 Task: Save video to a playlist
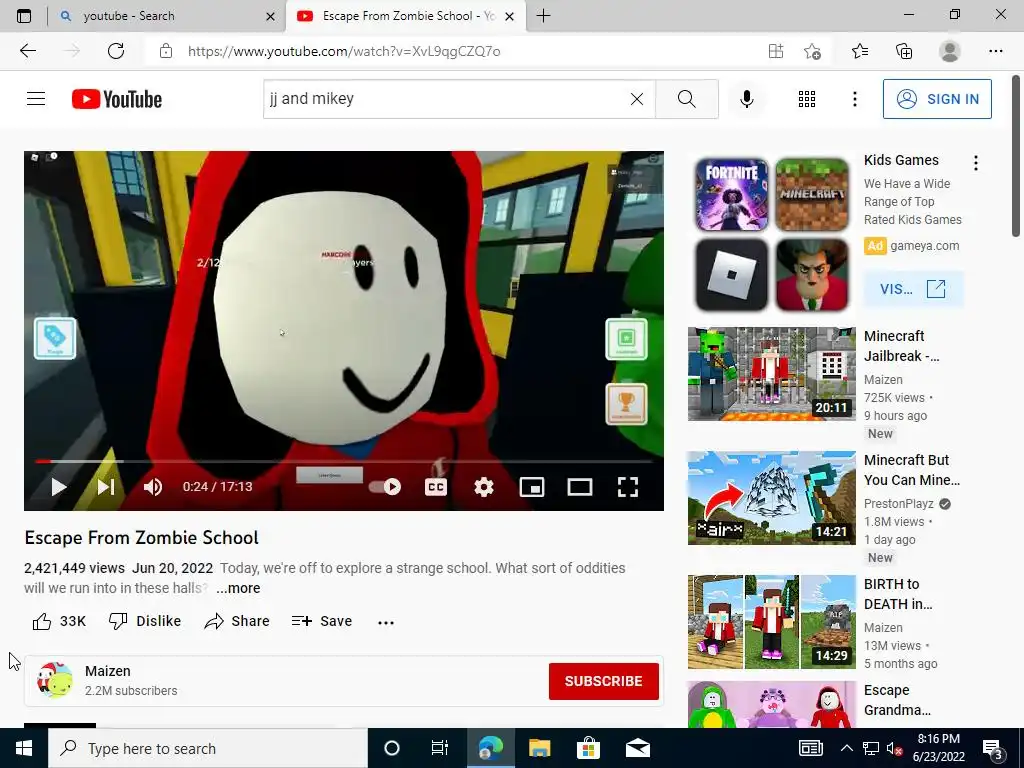coord(322,621)
